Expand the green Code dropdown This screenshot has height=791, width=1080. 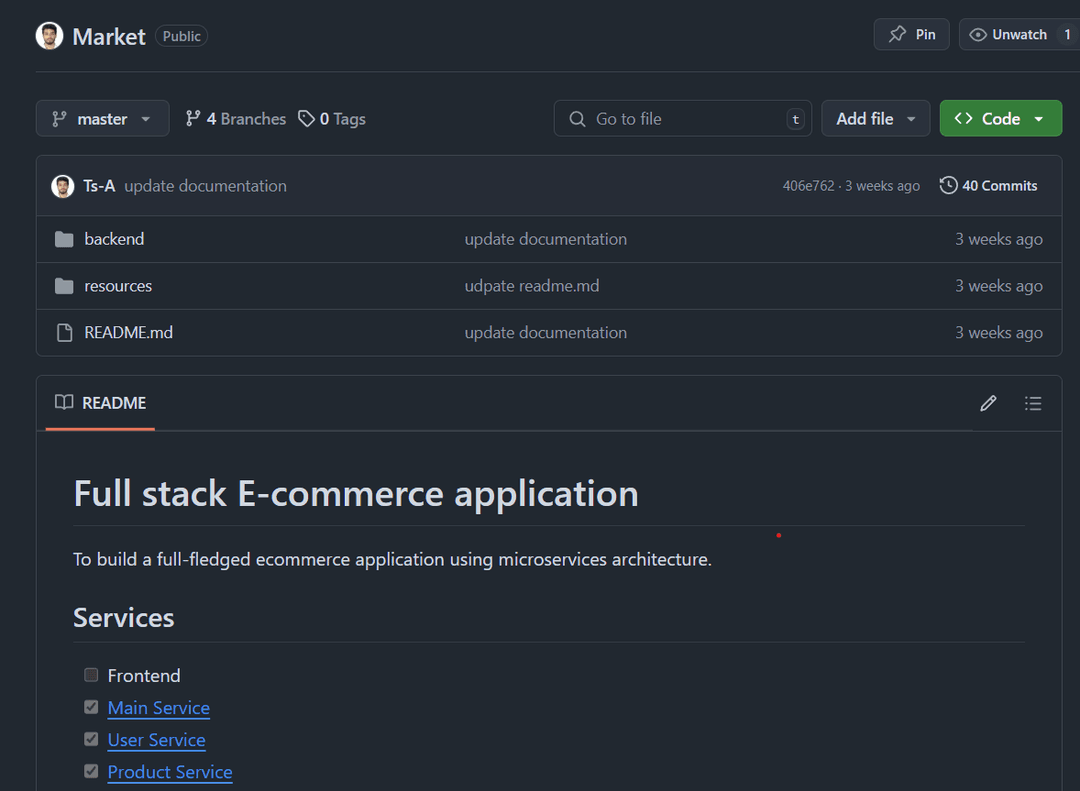pos(1000,119)
